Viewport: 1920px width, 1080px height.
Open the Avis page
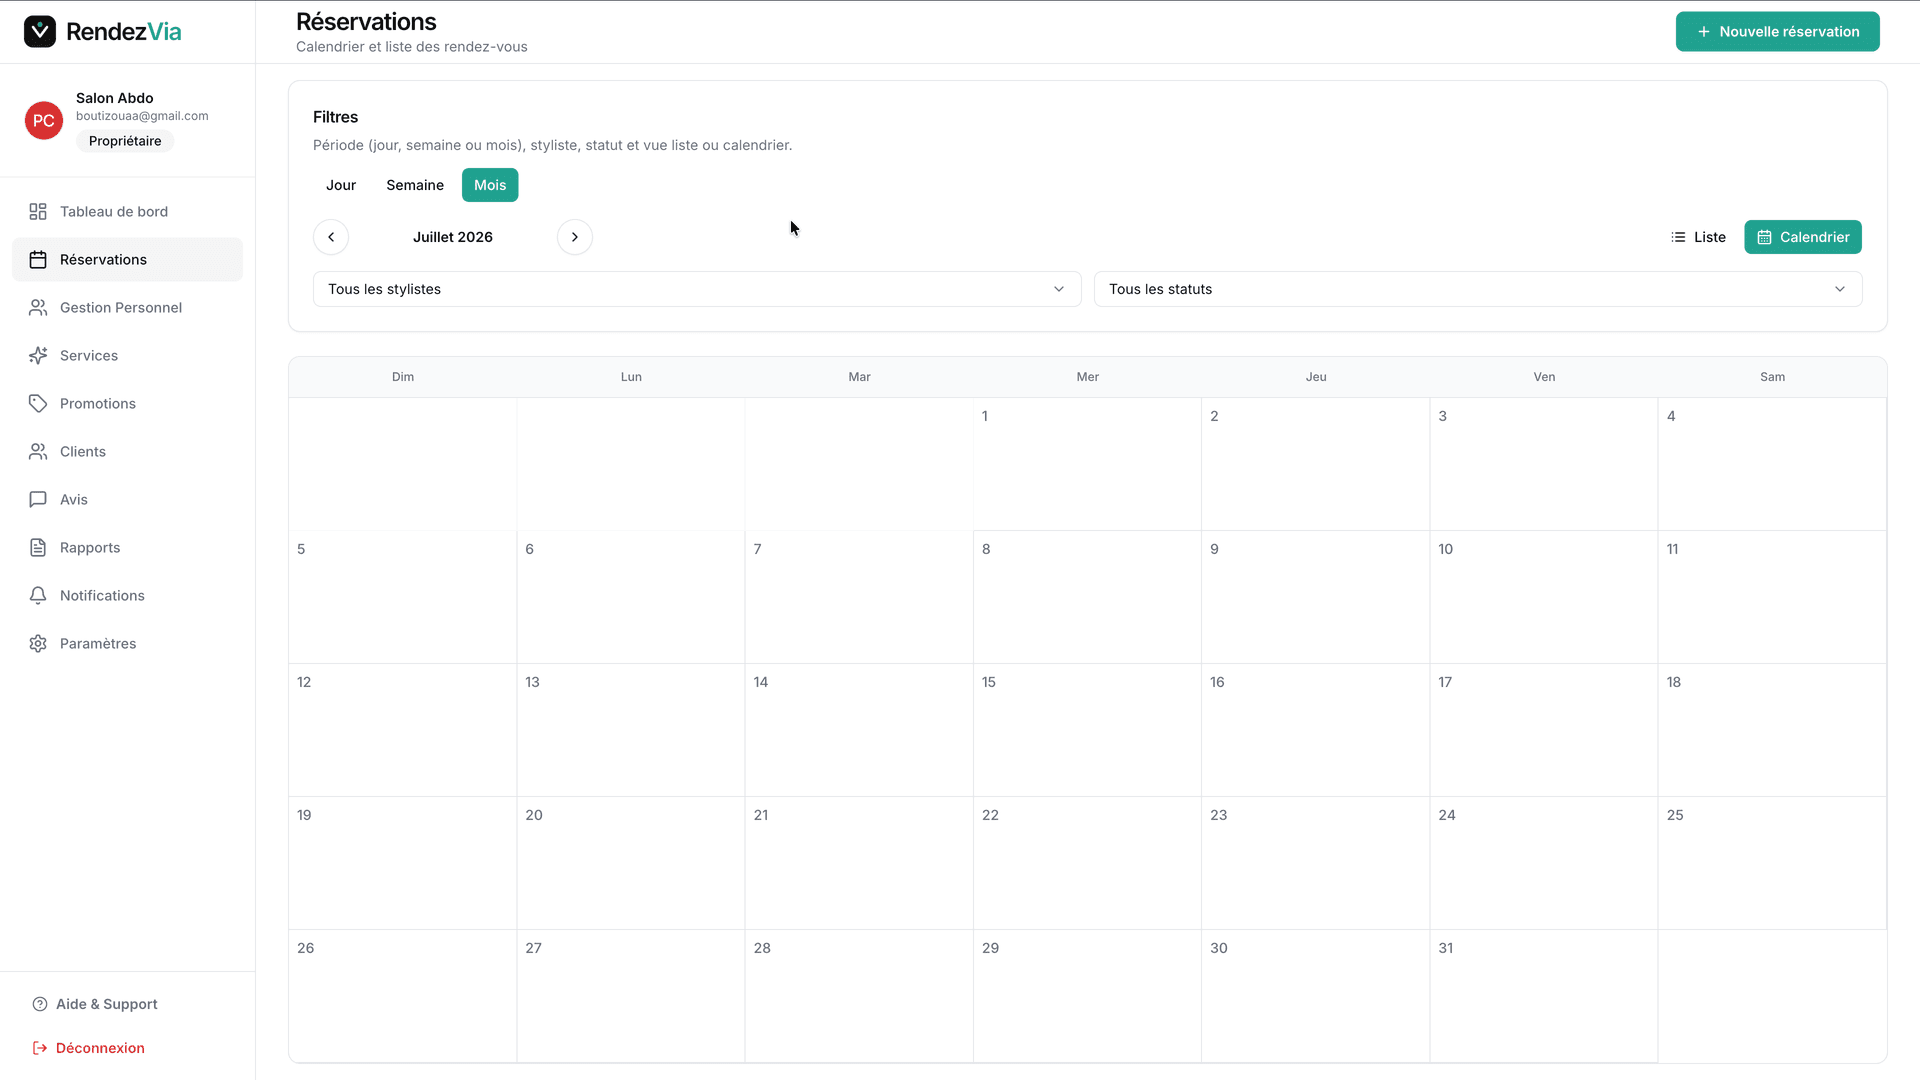click(127, 500)
